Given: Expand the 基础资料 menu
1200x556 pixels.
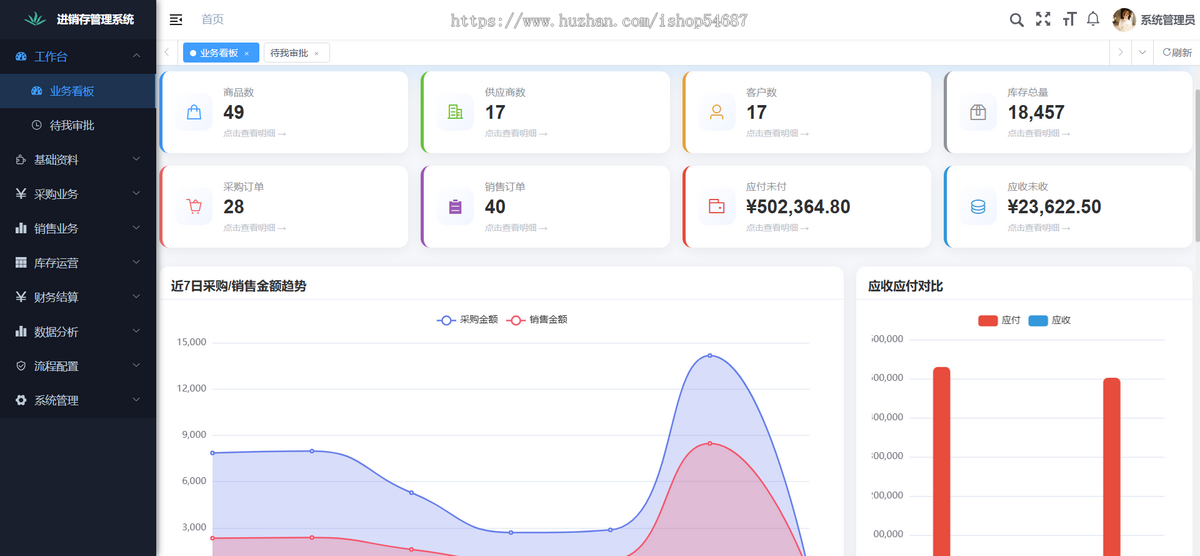Looking at the screenshot, I should click(x=78, y=159).
